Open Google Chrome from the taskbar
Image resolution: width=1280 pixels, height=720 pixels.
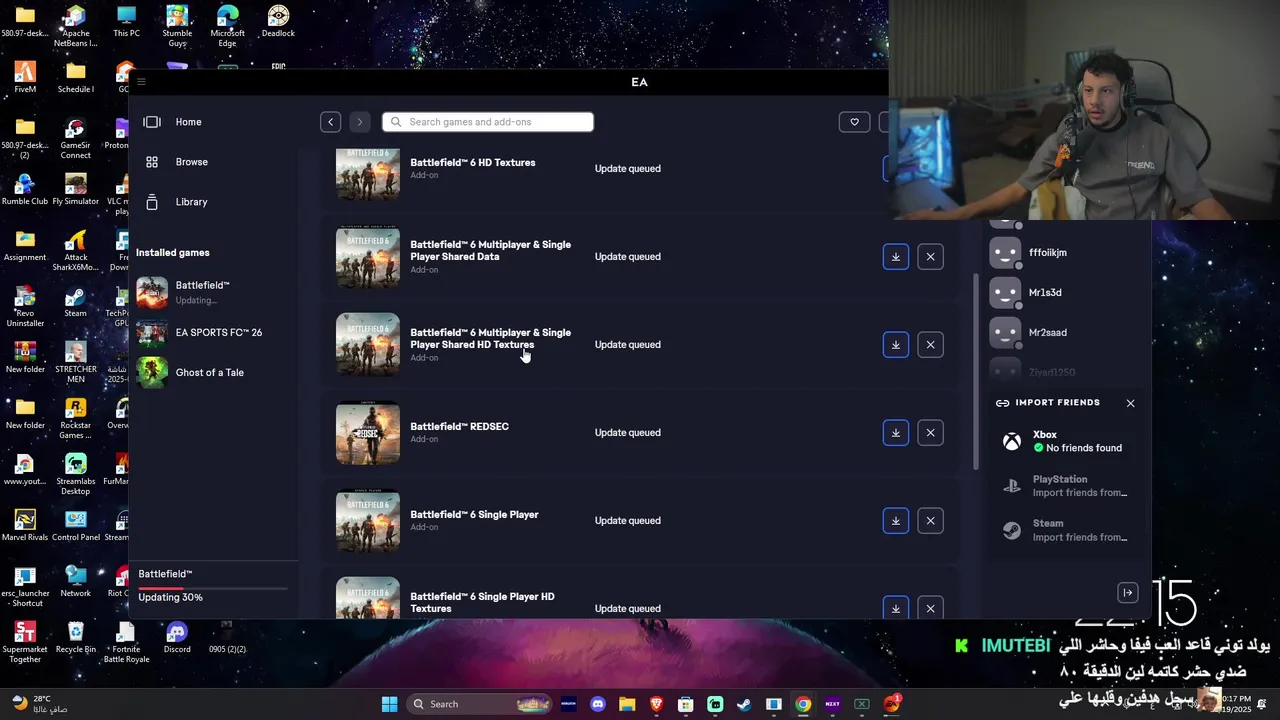(803, 704)
